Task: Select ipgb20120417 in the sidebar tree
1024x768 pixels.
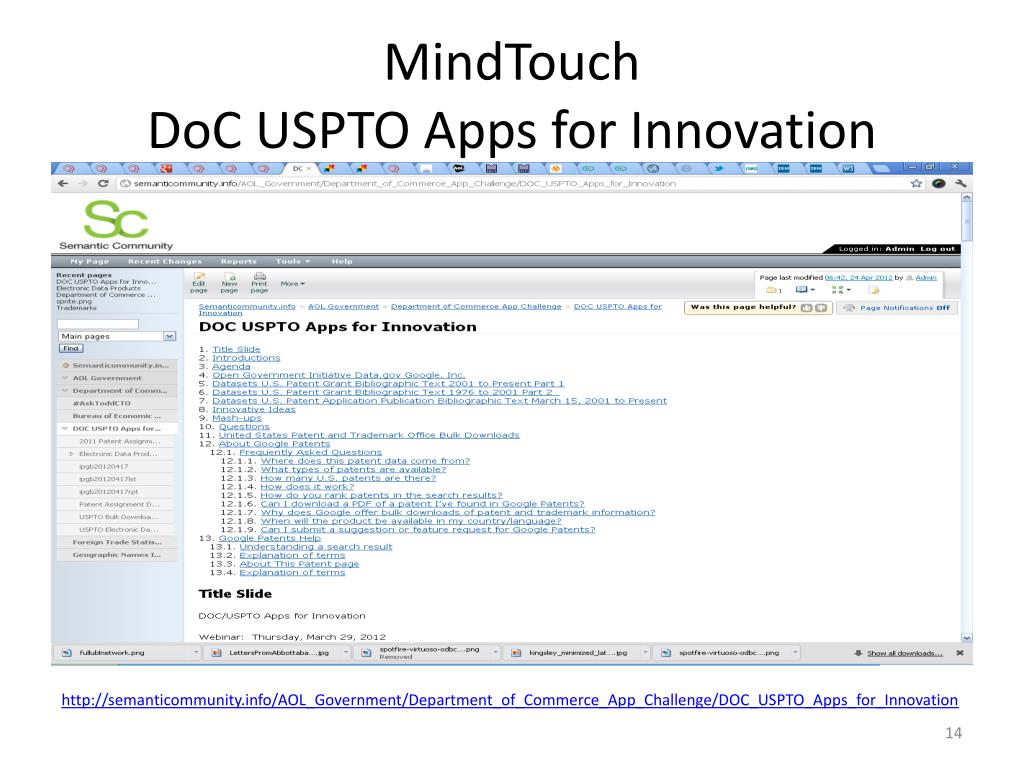Action: [x=104, y=466]
